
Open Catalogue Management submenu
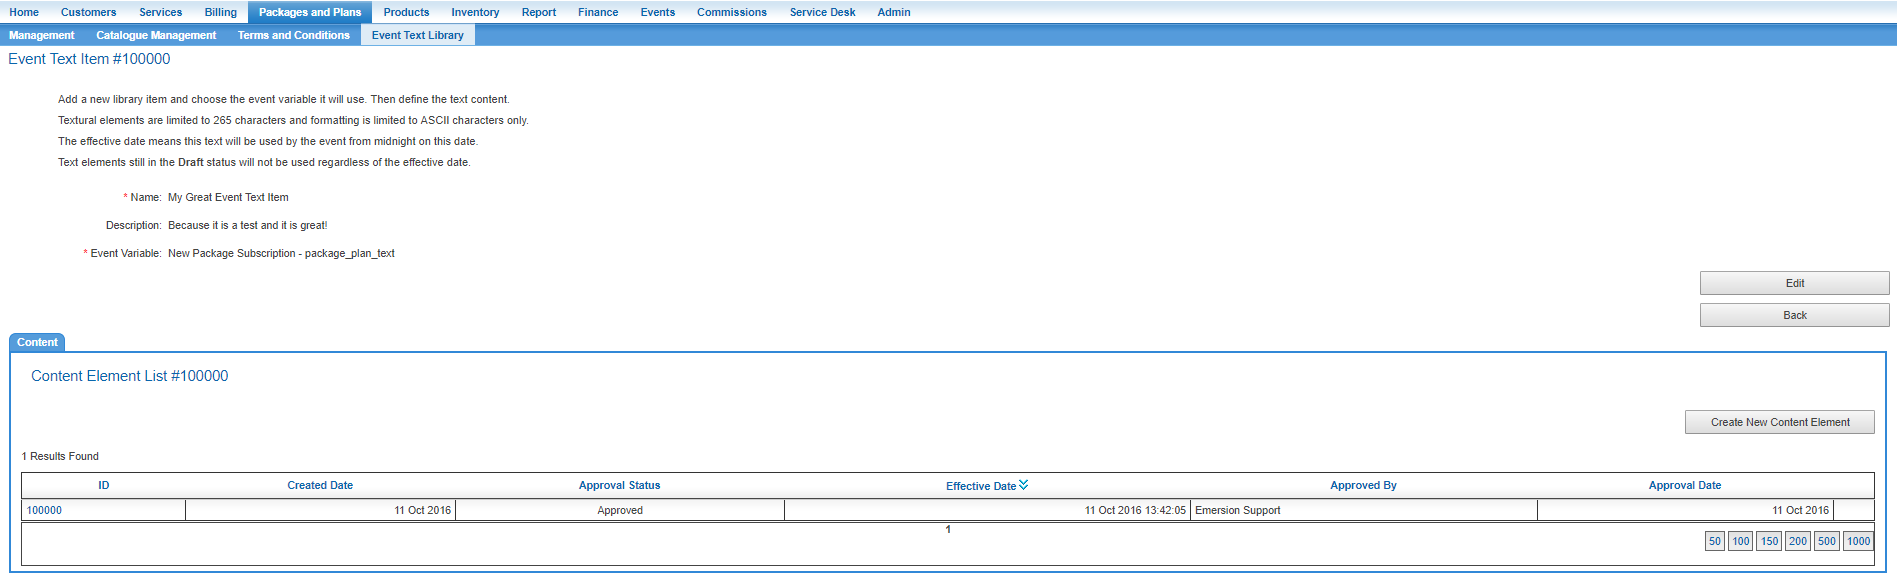(156, 35)
